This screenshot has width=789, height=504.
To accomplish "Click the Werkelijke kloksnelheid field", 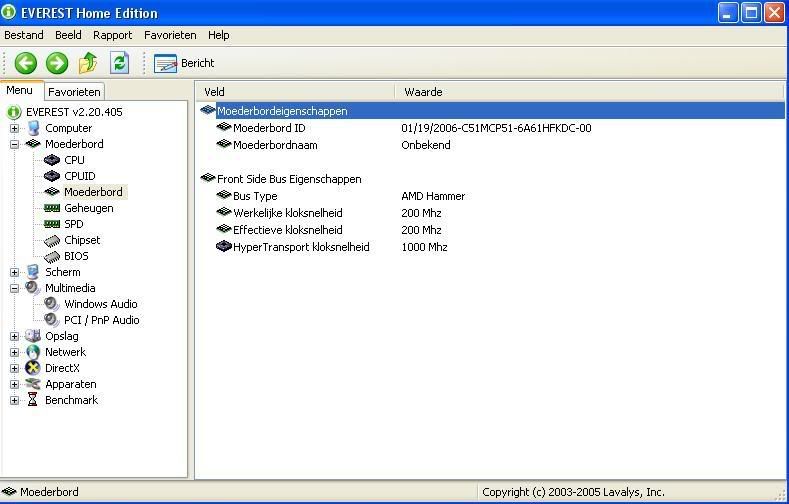I will point(287,213).
